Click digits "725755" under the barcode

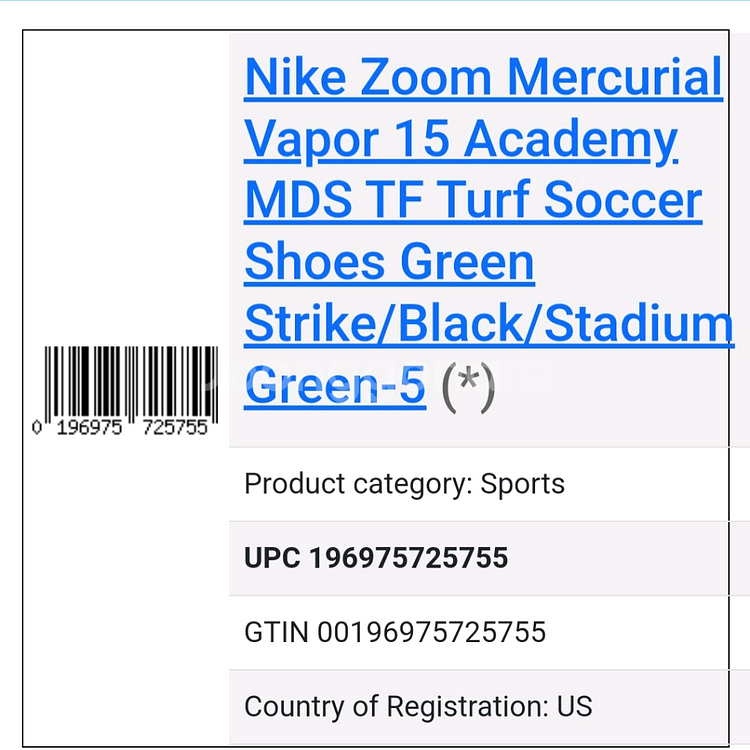tap(176, 427)
